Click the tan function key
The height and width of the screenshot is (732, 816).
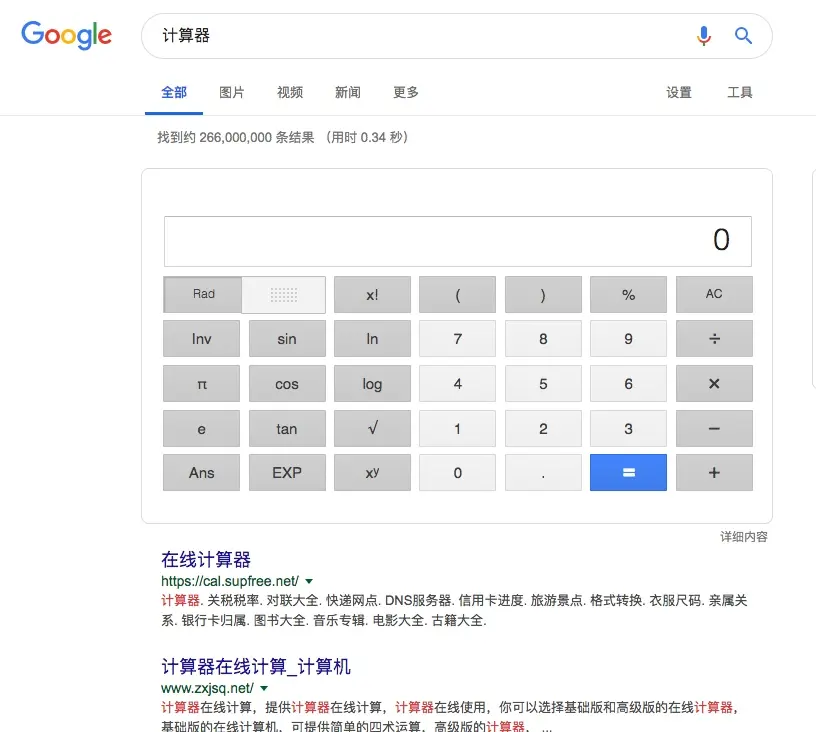(x=287, y=428)
